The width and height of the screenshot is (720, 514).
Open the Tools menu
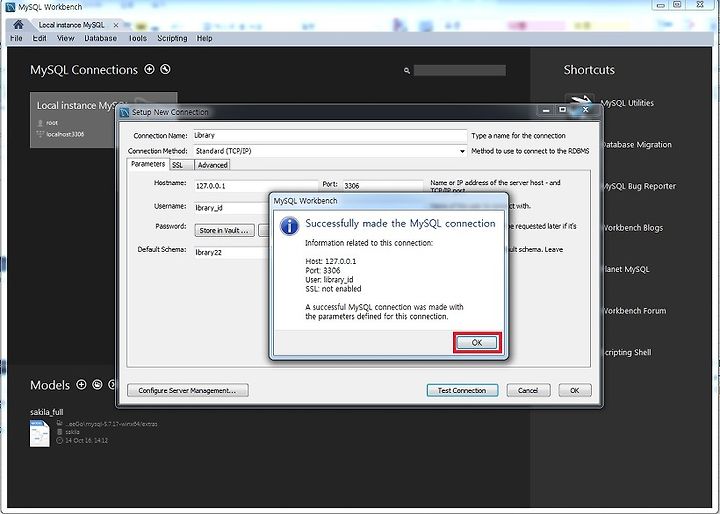pos(137,39)
